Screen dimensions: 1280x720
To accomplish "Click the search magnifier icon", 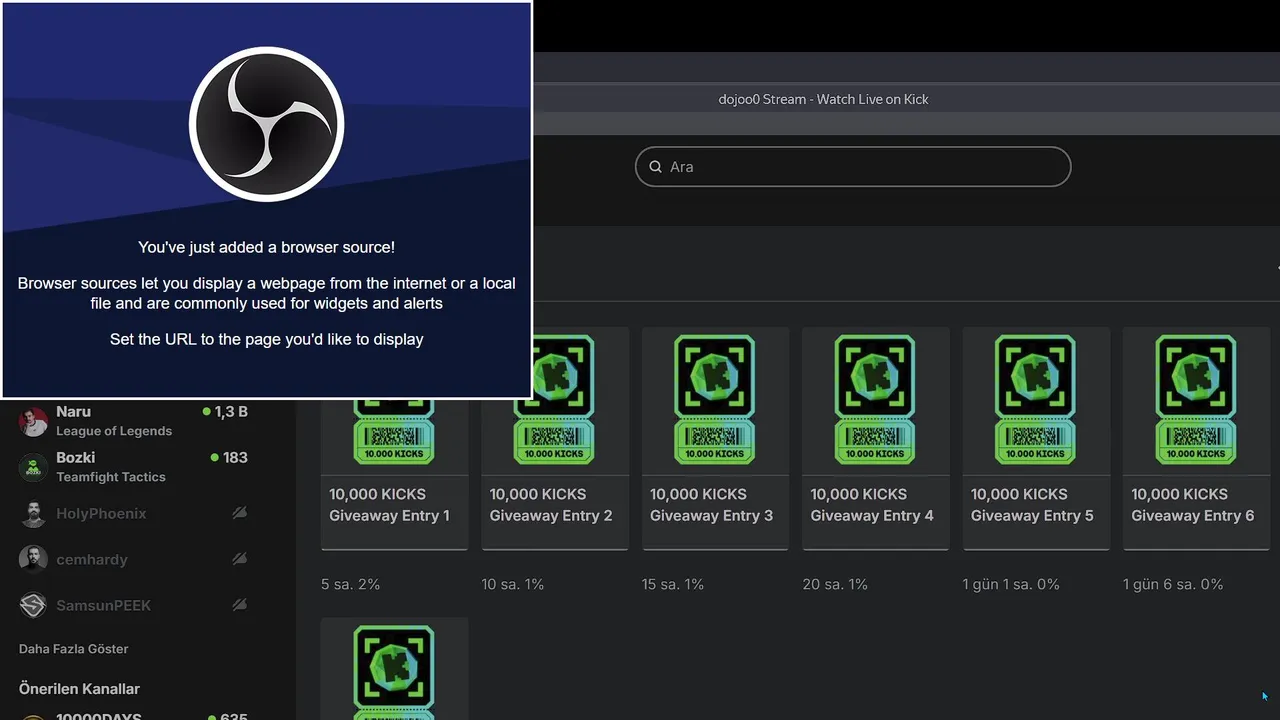I will click(656, 167).
